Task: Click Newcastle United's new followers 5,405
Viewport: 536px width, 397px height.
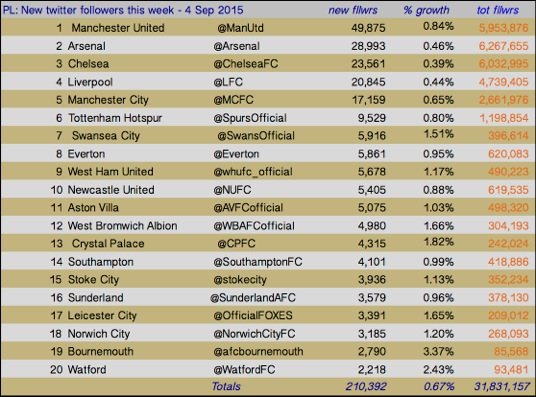Action: 372,190
